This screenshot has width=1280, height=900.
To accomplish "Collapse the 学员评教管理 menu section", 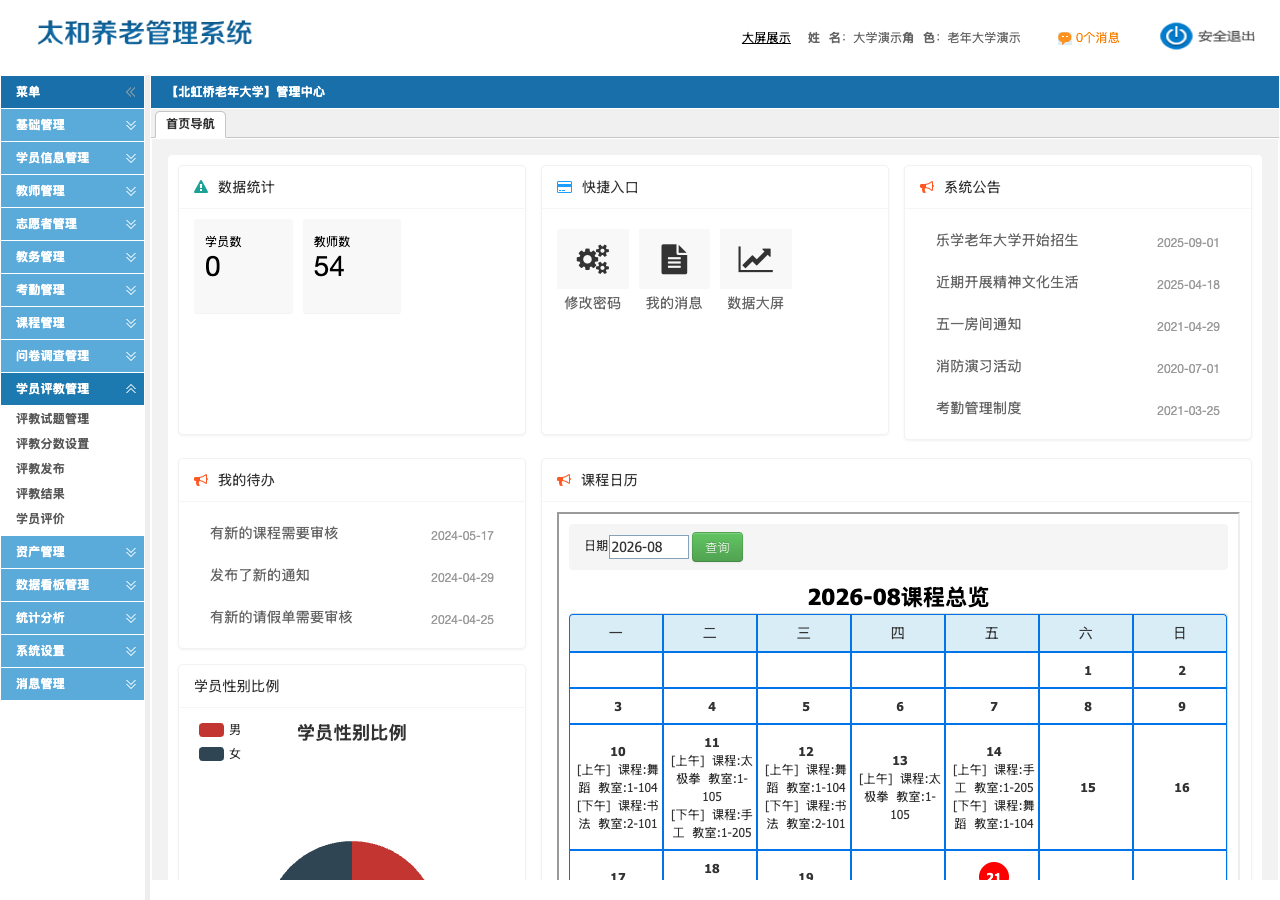I will (x=72, y=389).
